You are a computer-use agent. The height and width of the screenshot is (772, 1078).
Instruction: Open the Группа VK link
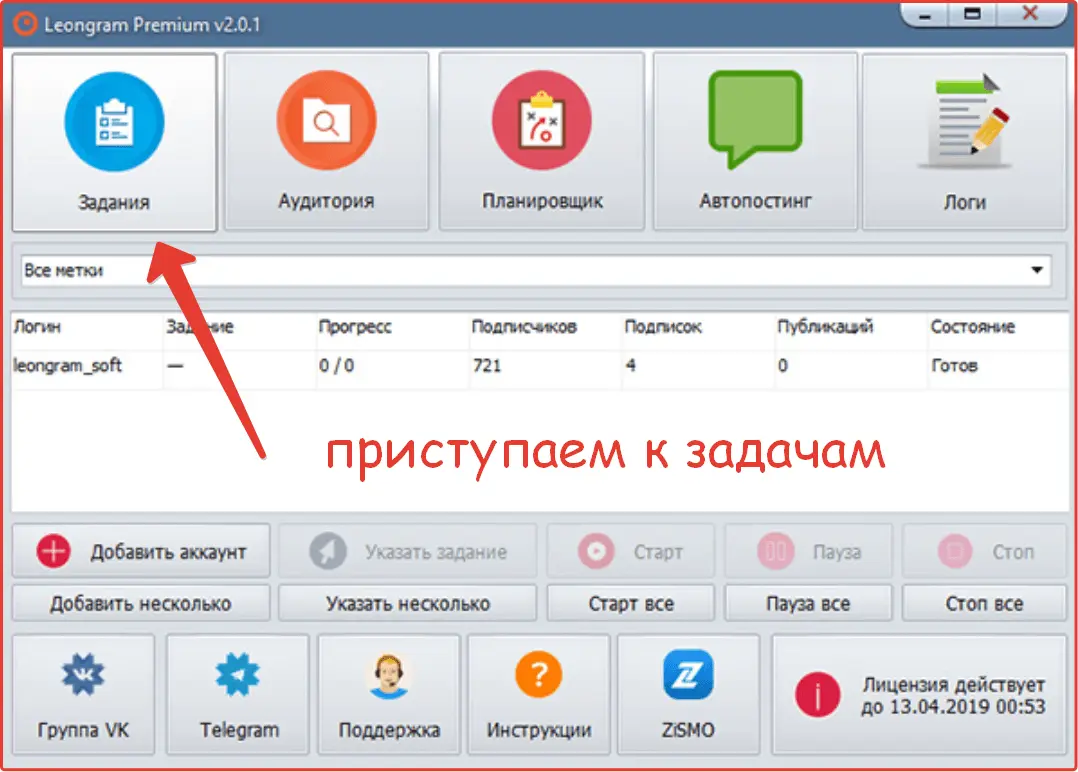tap(83, 694)
